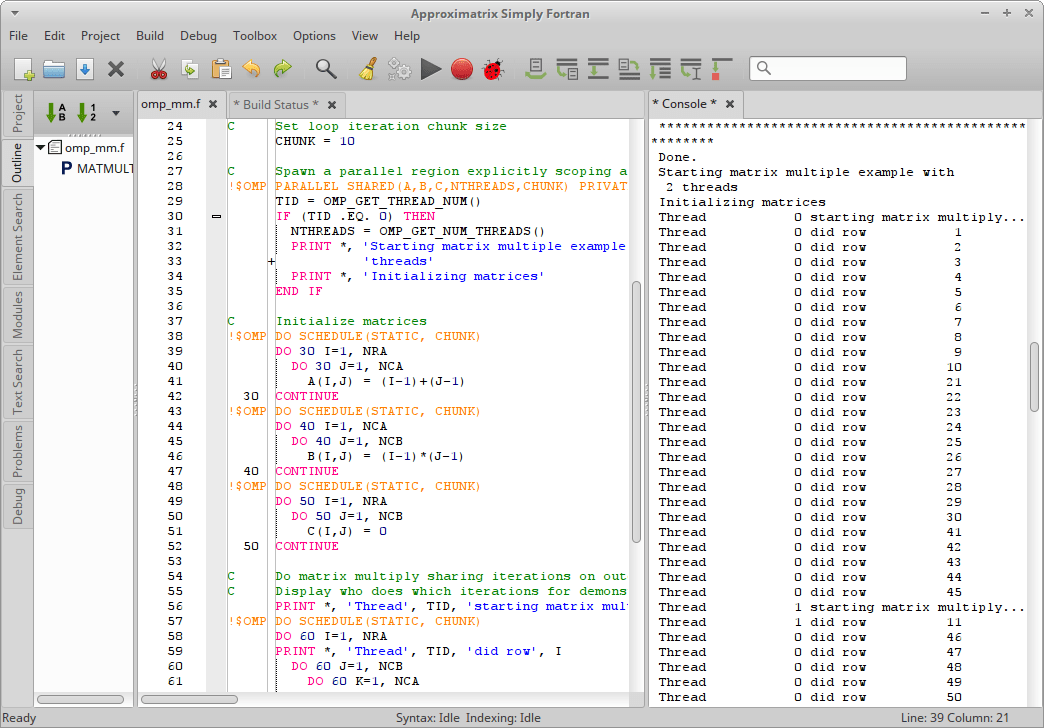Screen dimensions: 1044x728
Task: Click the second debug step toolbar icon
Action: click(x=567, y=69)
